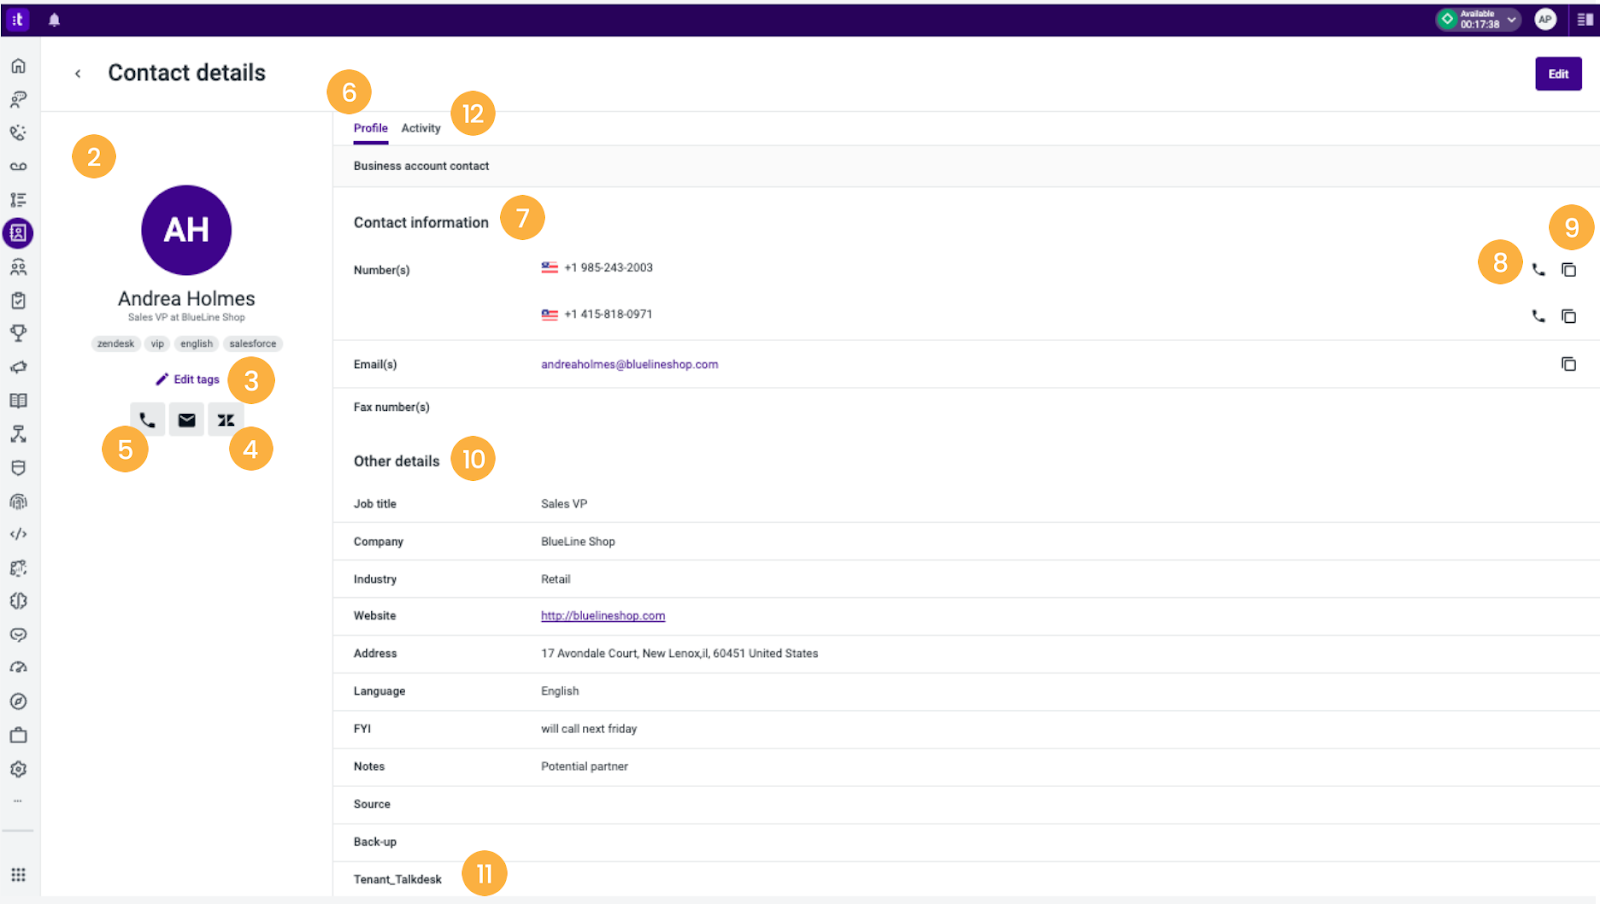Call the number +1 985-243-2003
Viewport: 1600px width, 904px height.
1538,270
